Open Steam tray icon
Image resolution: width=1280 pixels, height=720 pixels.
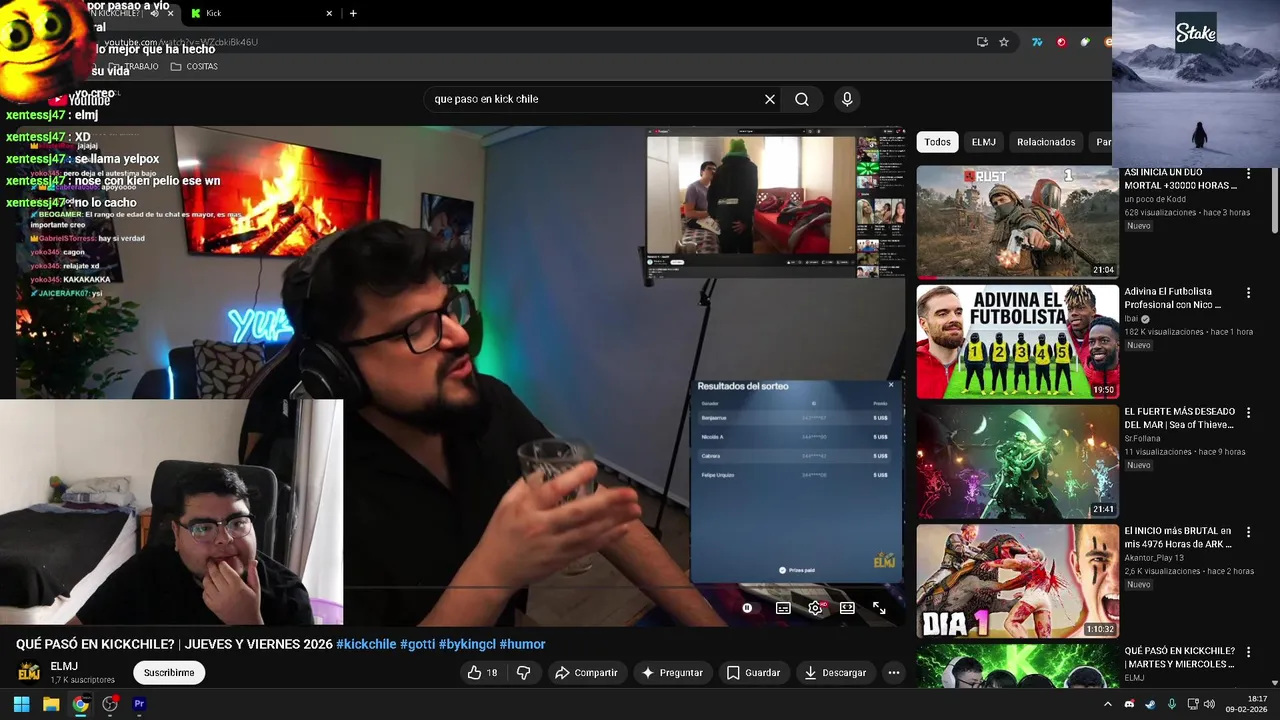coord(1150,704)
